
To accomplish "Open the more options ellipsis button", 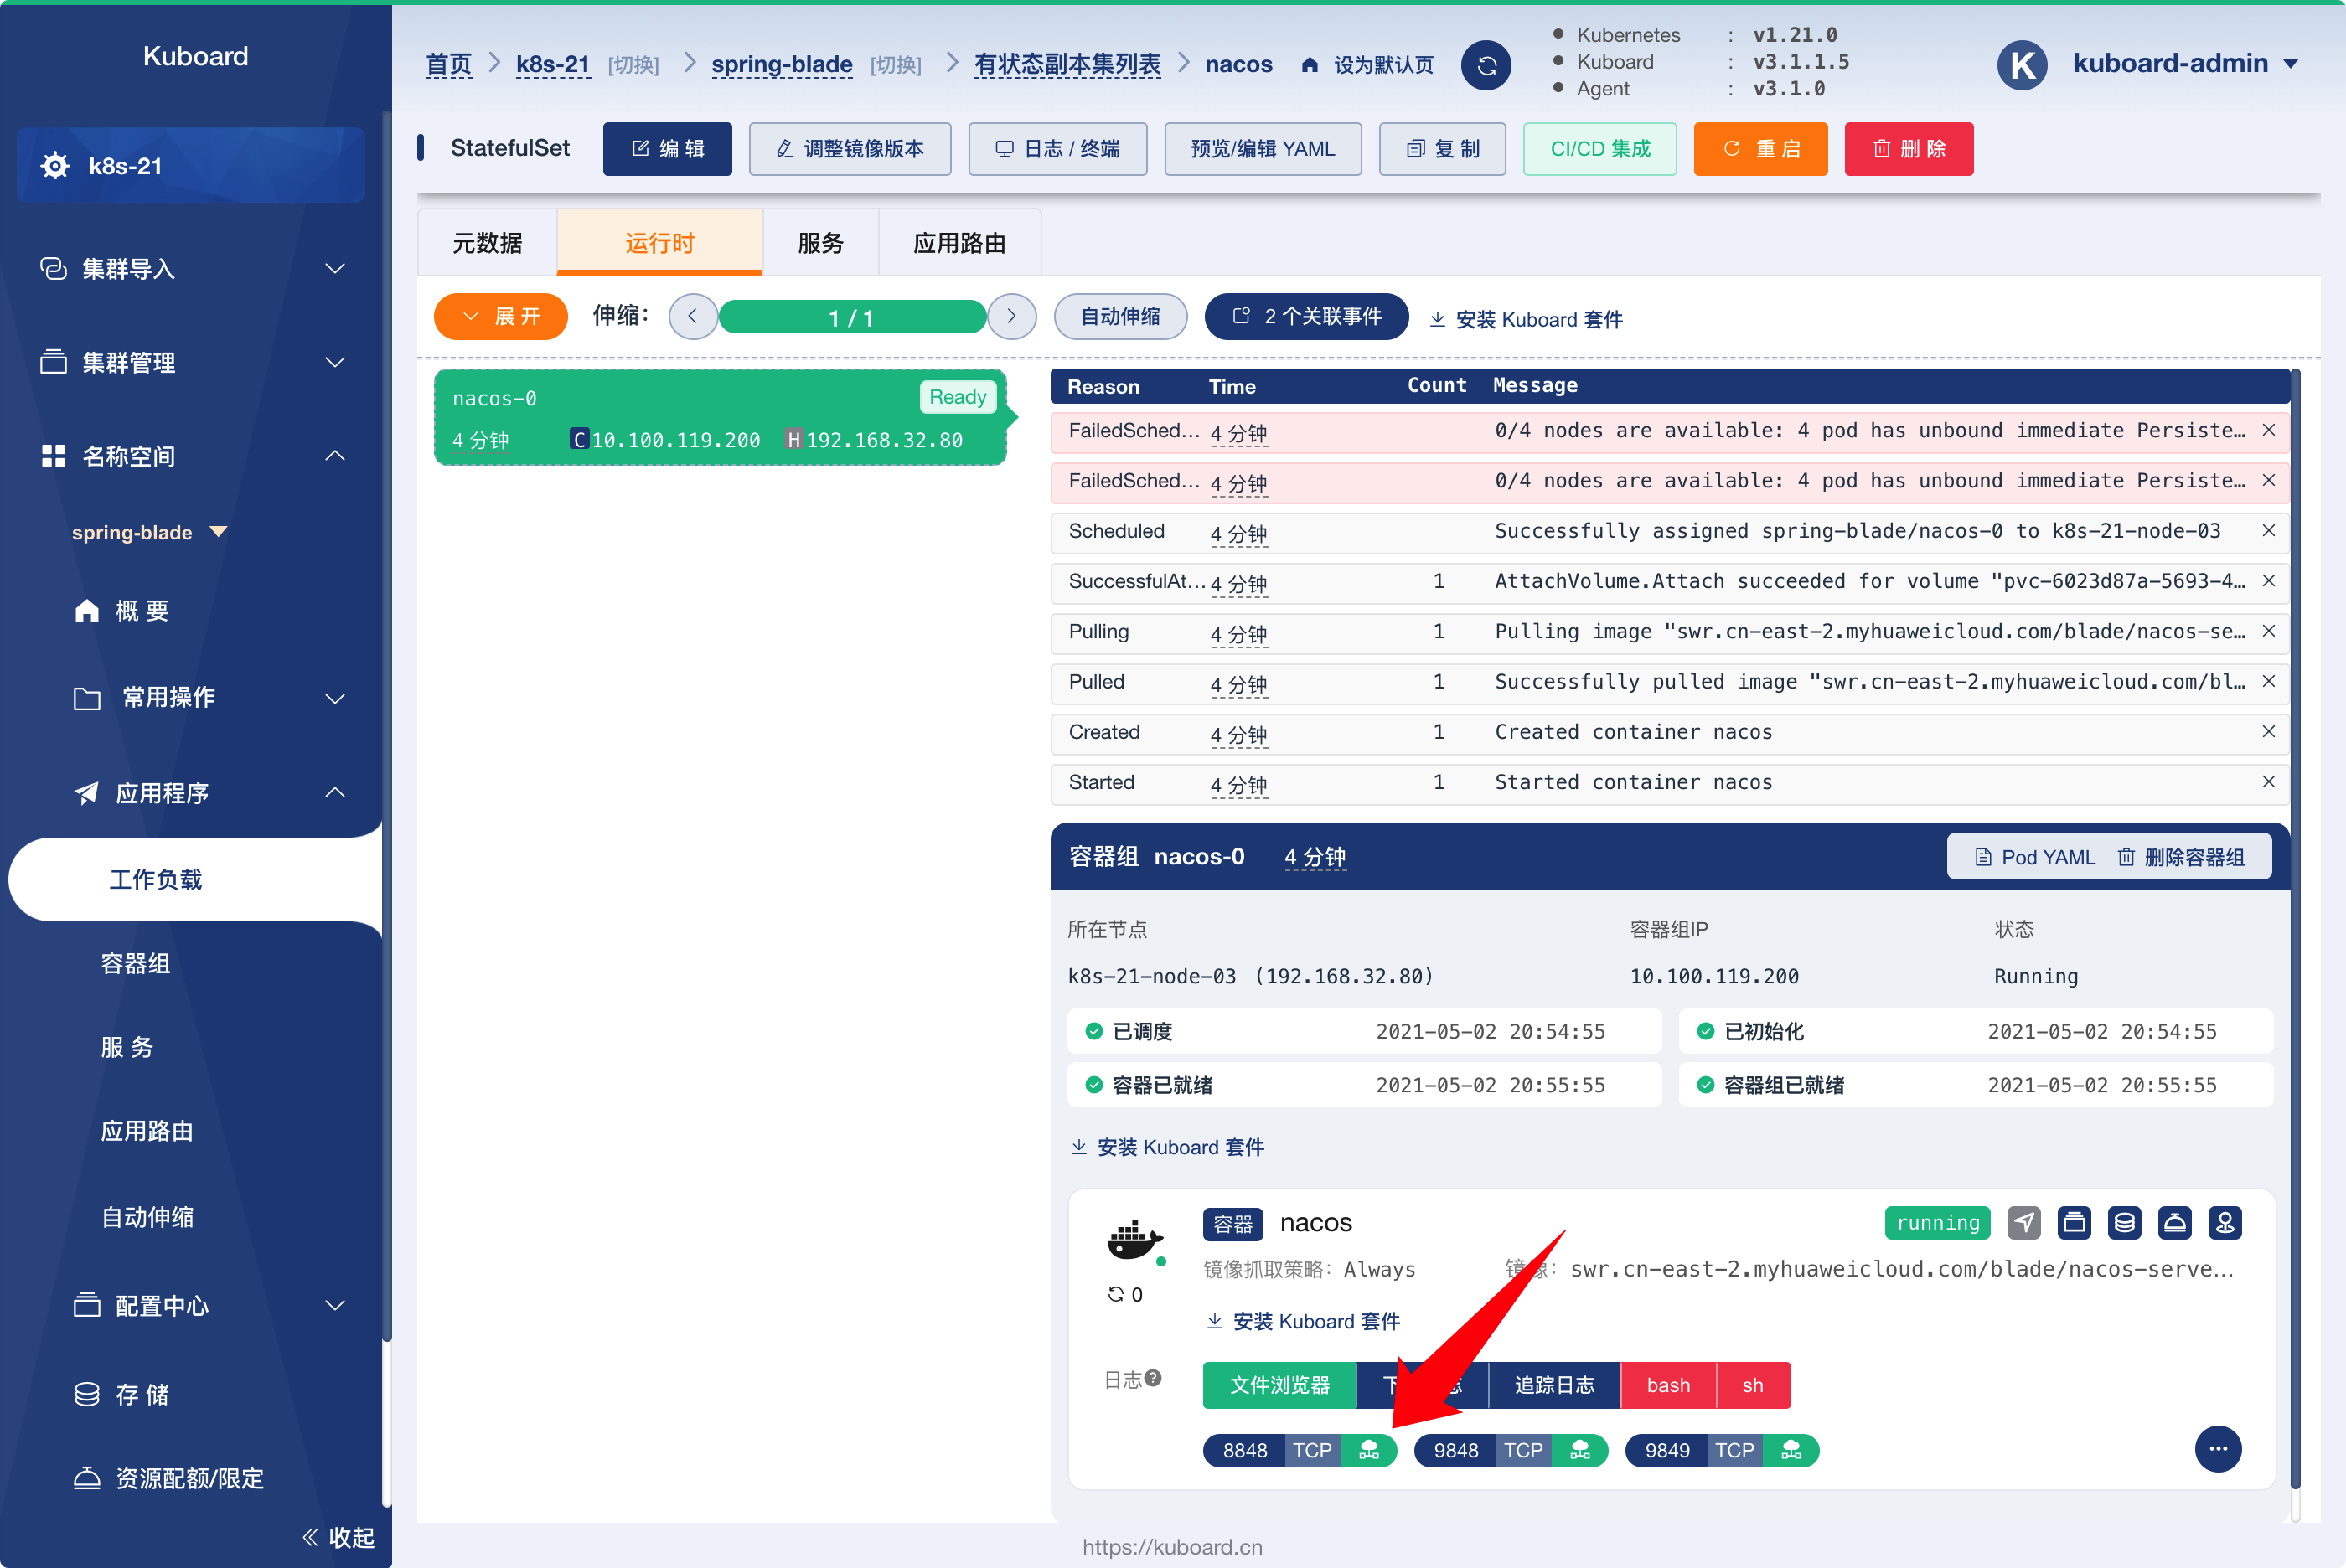I will tap(2217, 1449).
